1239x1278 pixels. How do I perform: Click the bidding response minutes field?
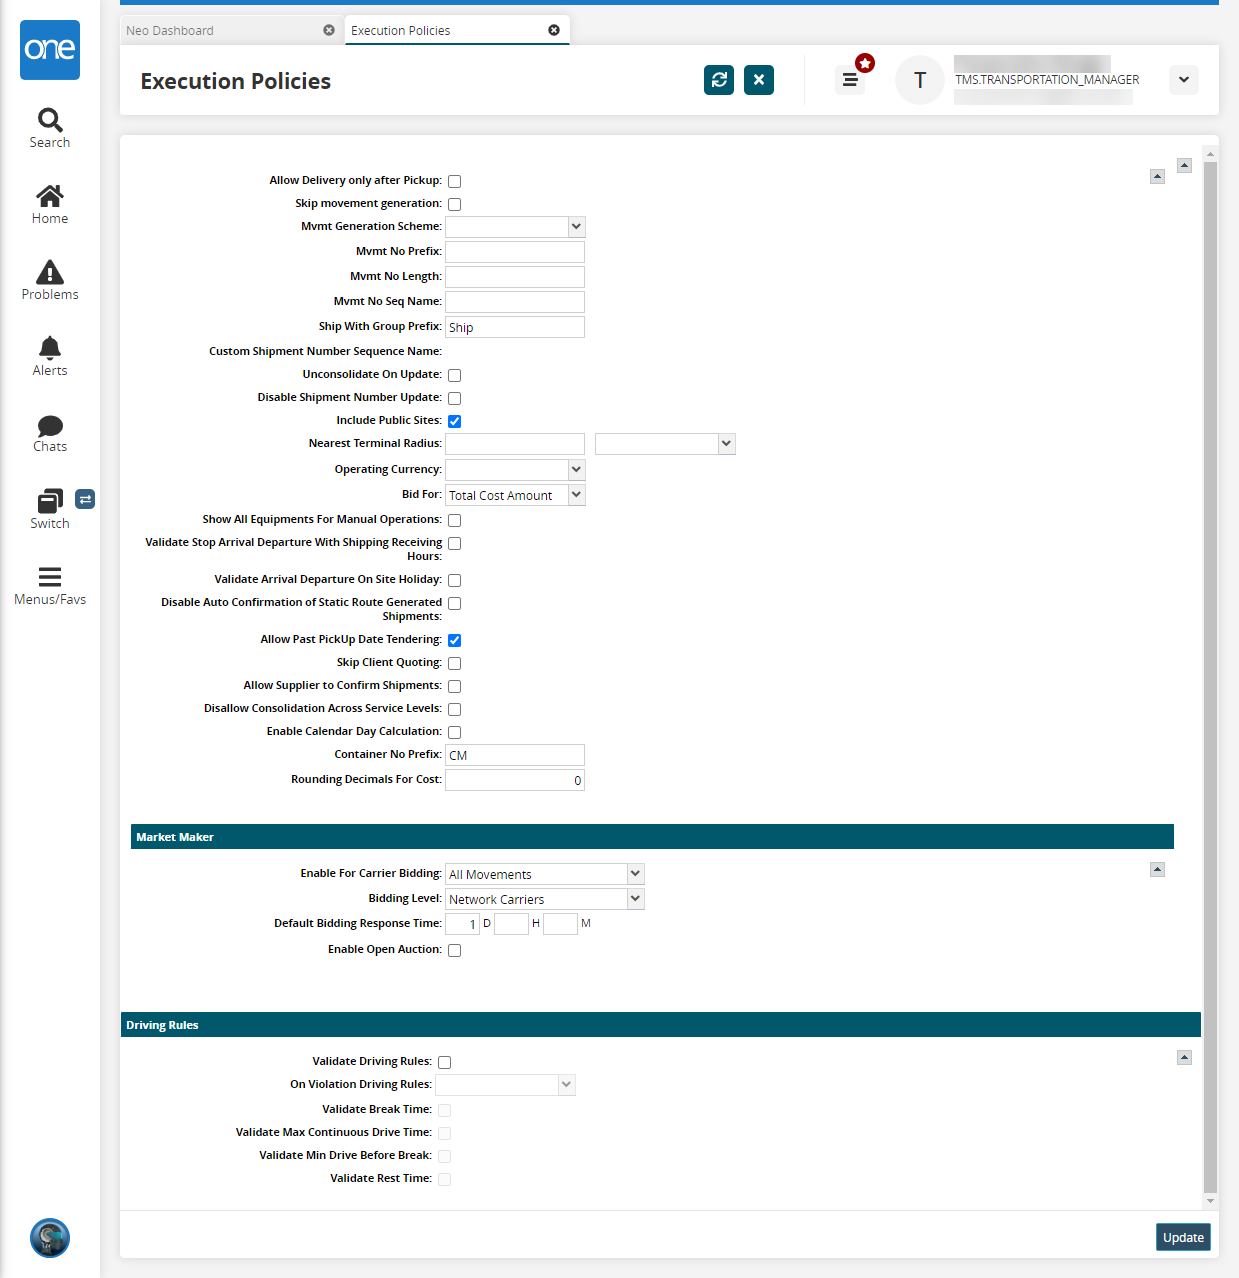click(560, 924)
